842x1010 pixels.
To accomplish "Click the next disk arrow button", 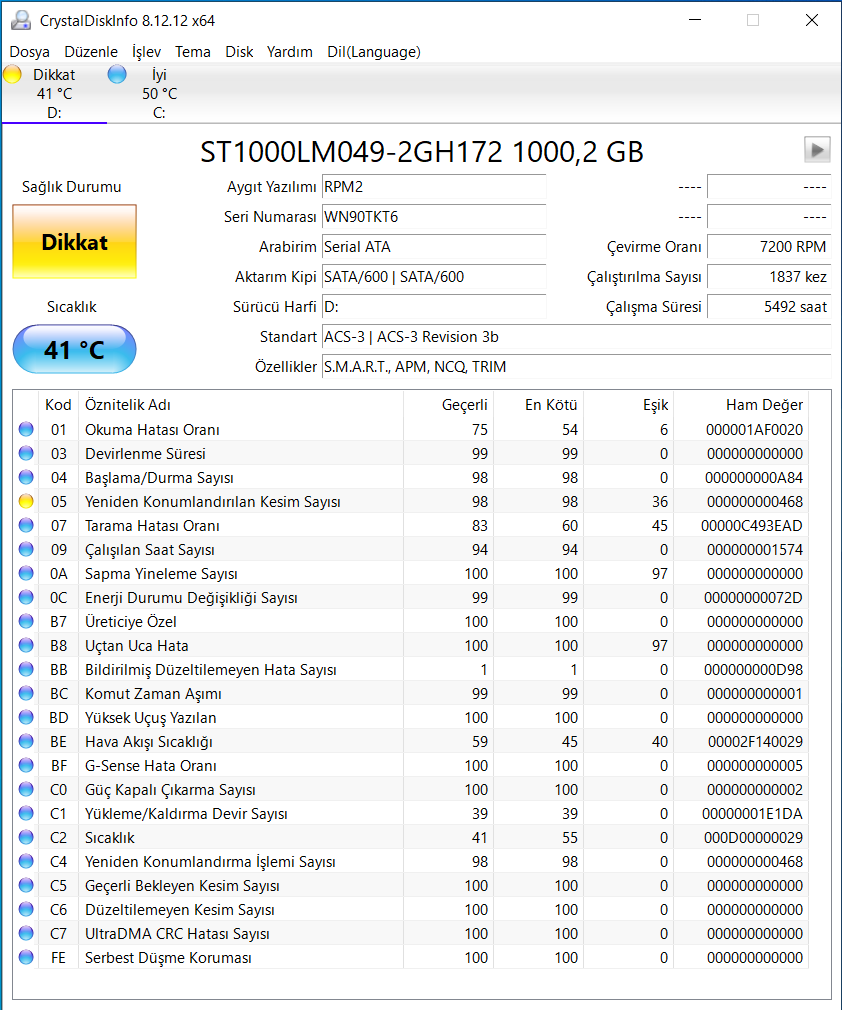I will click(817, 150).
